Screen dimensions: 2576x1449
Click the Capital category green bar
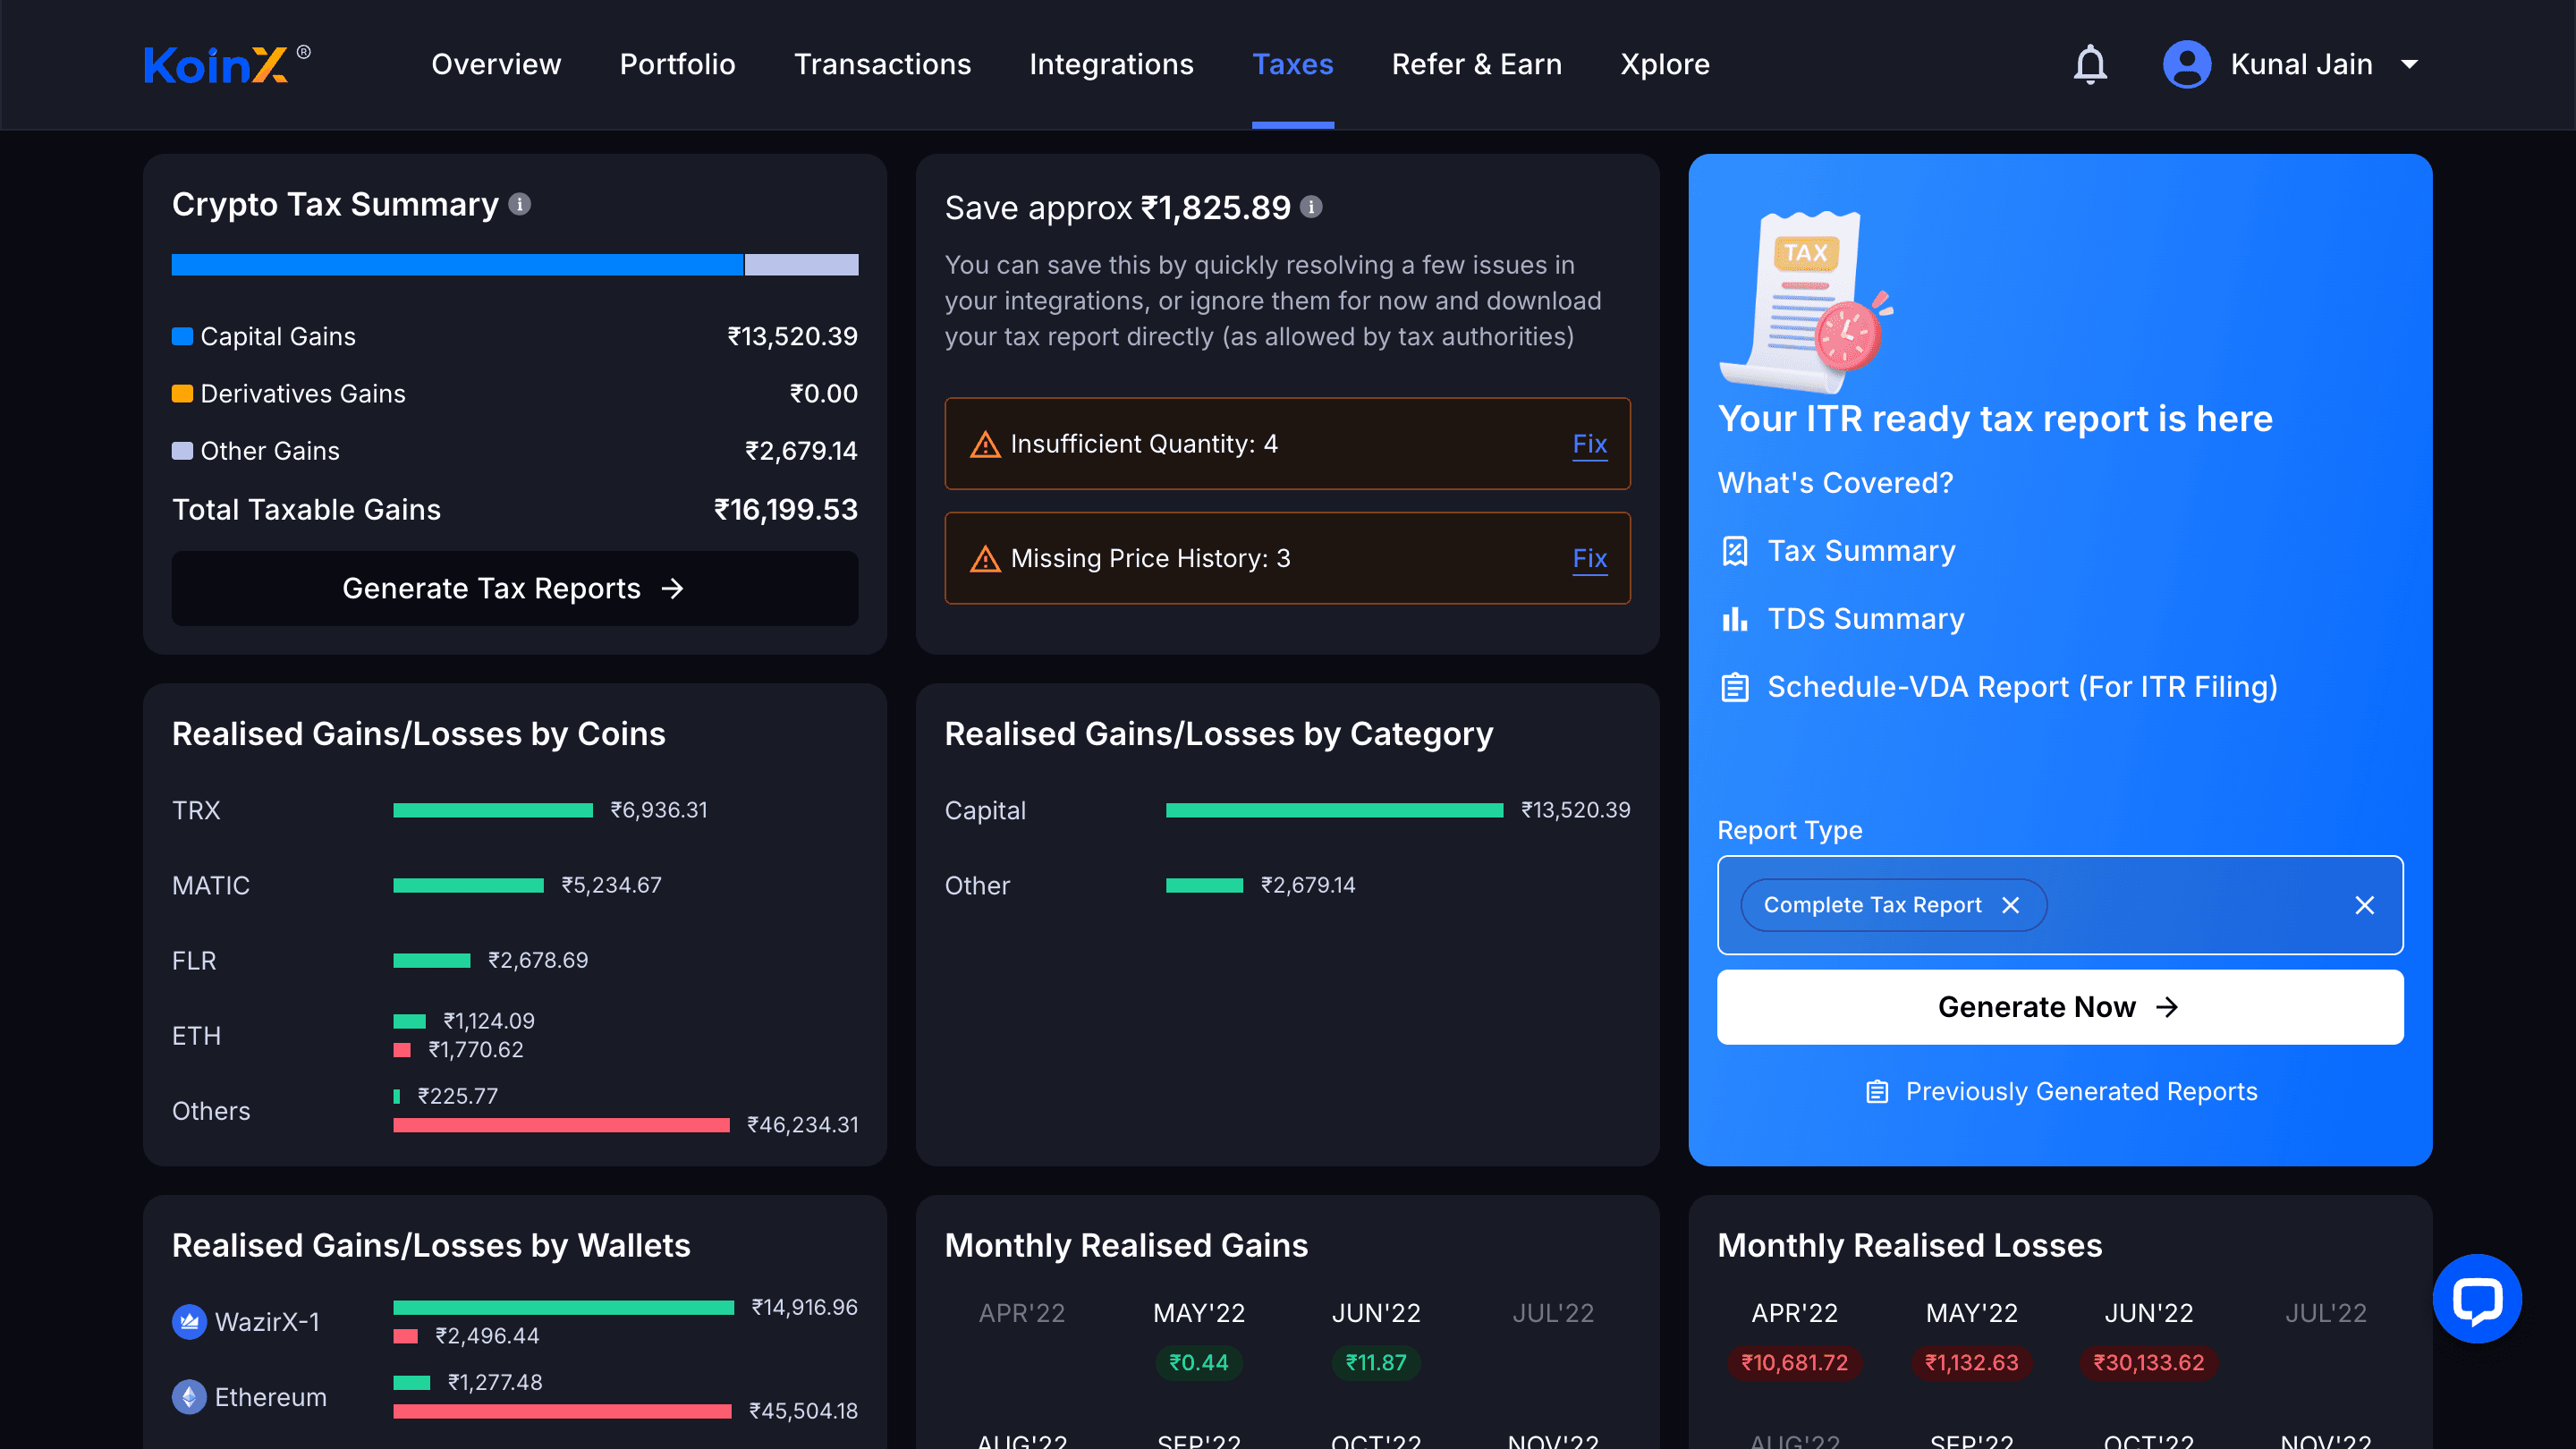pos(1334,810)
